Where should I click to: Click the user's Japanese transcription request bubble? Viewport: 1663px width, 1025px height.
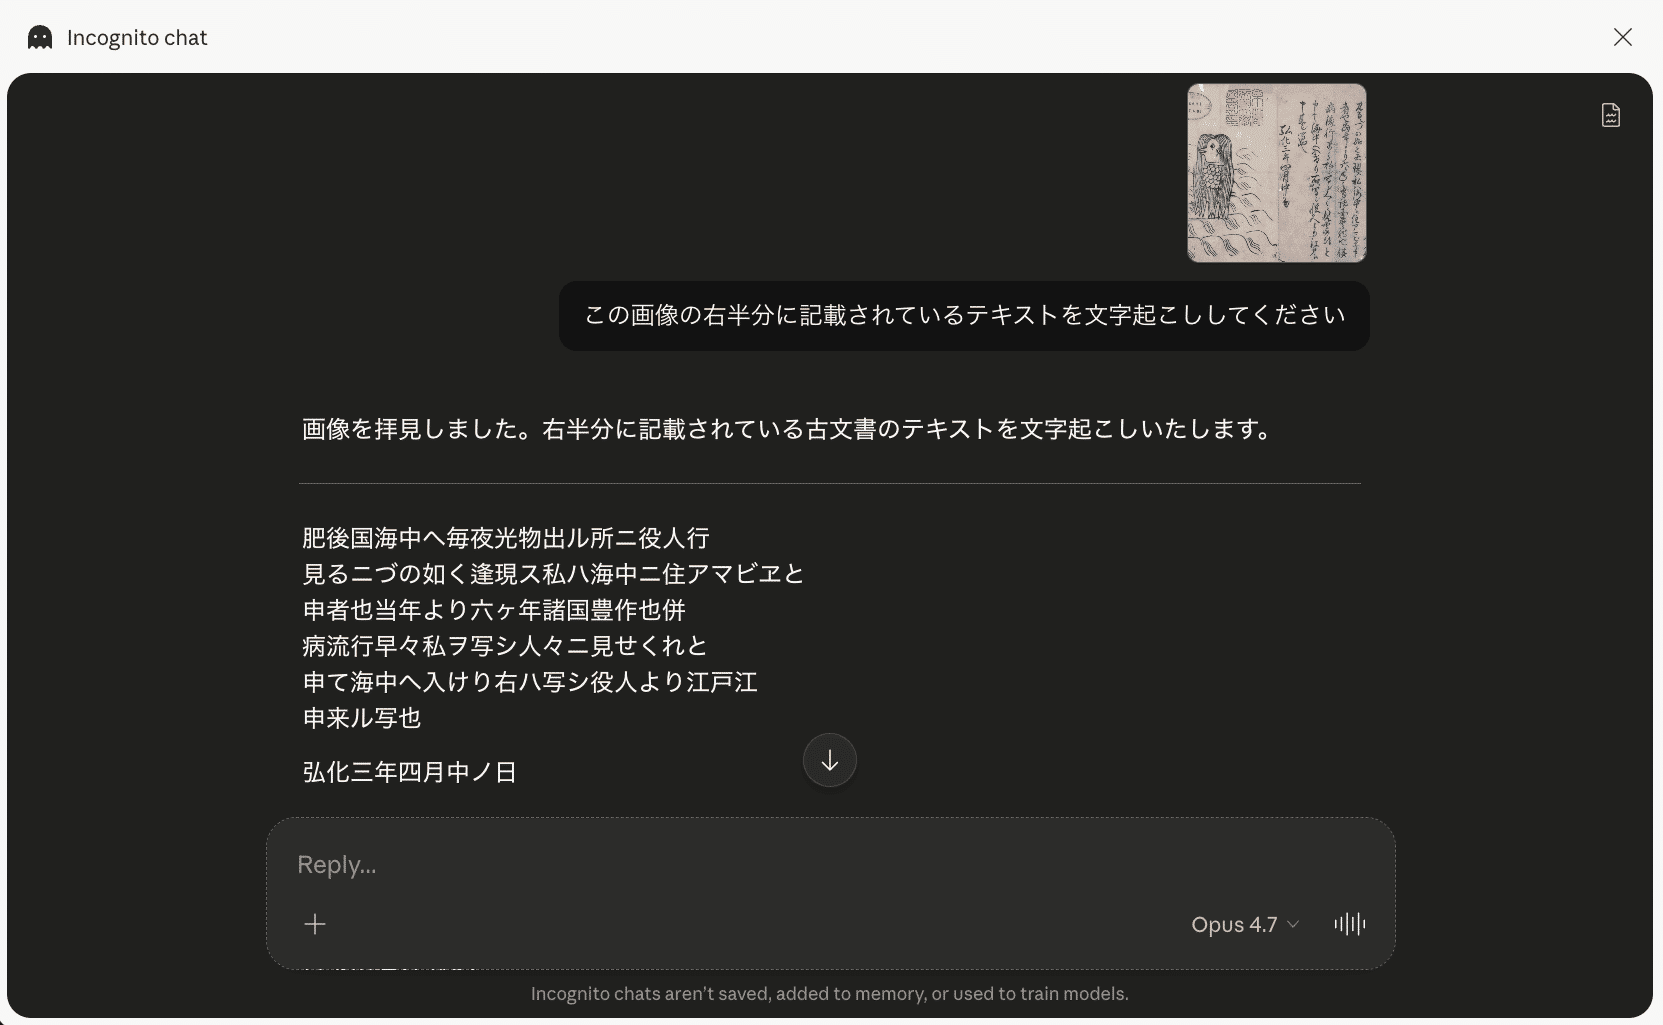tap(964, 316)
